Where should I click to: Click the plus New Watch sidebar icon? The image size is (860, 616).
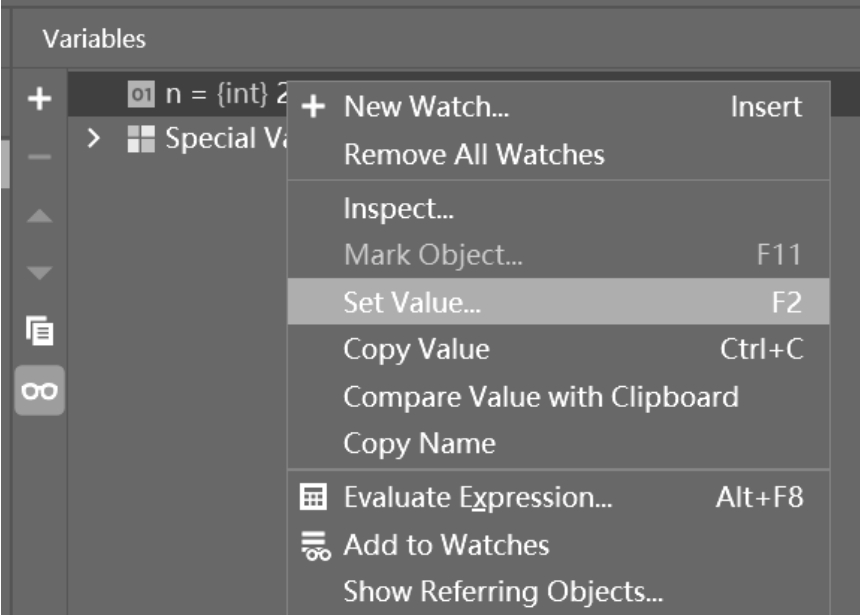tap(40, 98)
